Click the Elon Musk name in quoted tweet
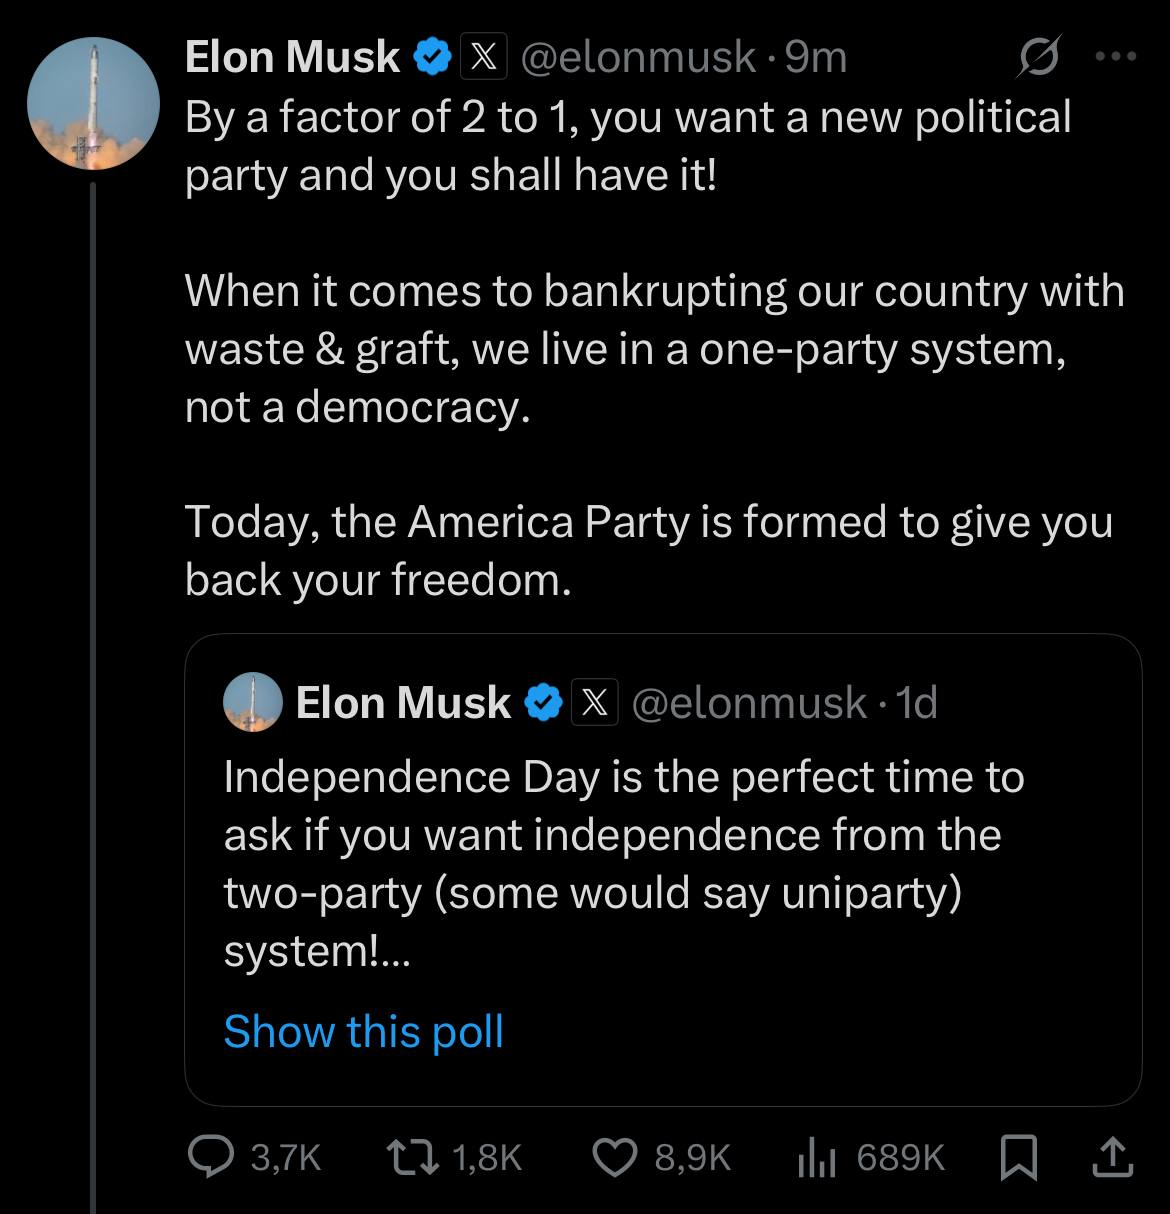This screenshot has width=1170, height=1214. point(402,702)
